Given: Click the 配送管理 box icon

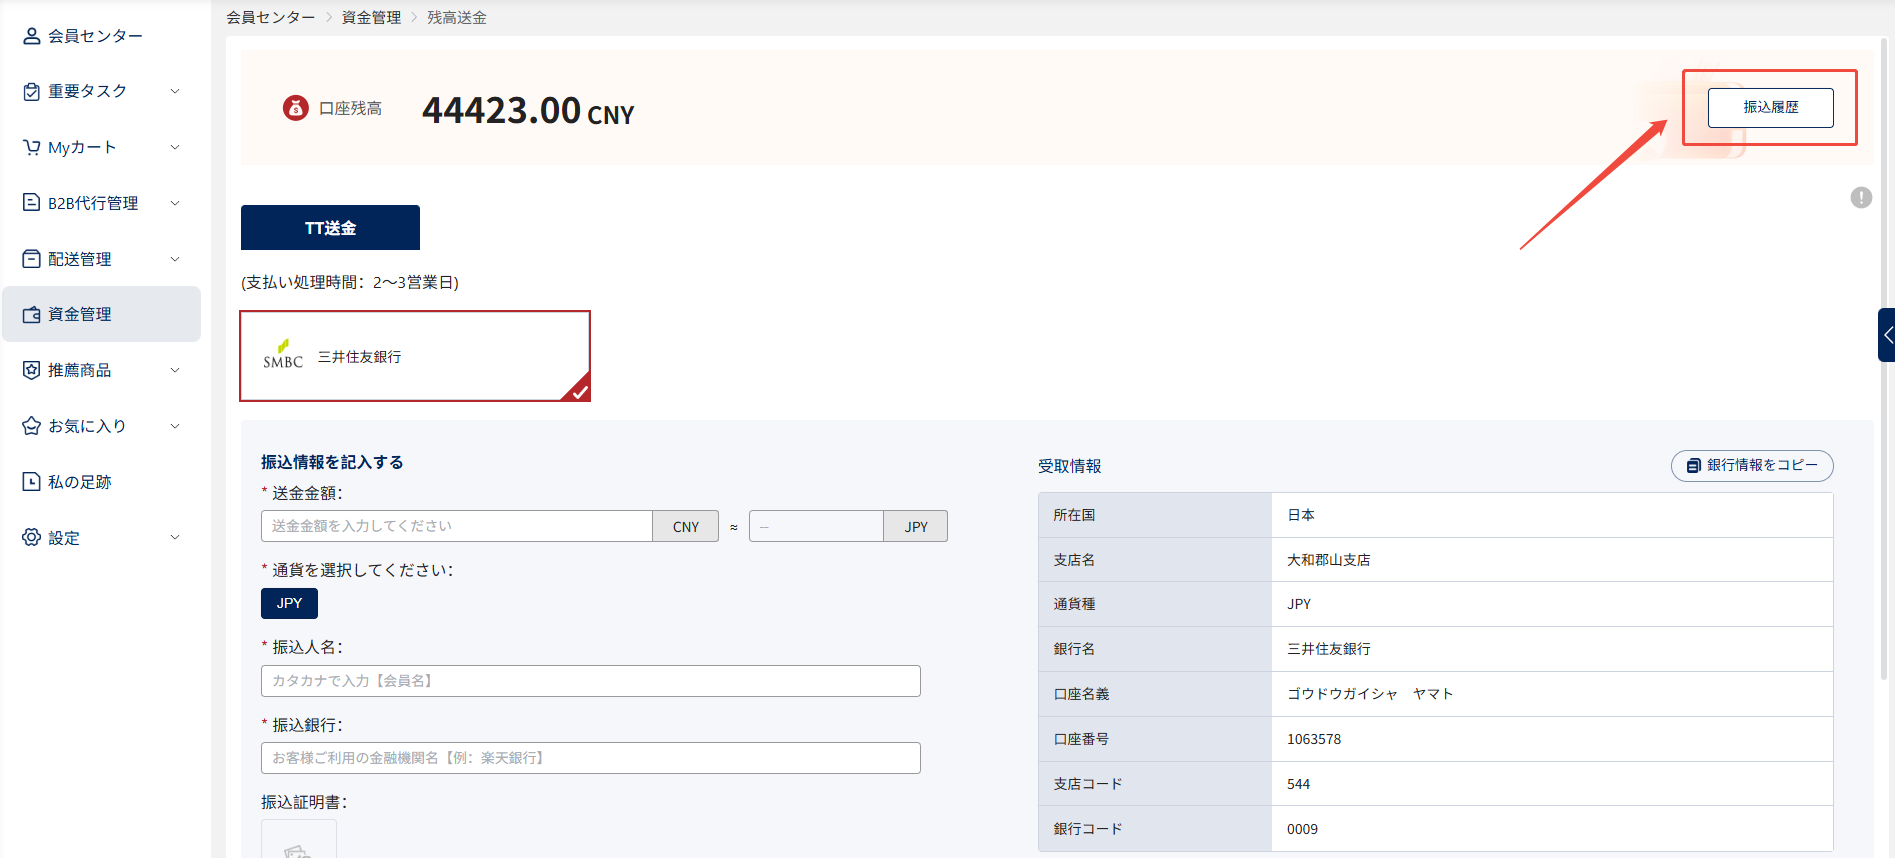Looking at the screenshot, I should tap(32, 259).
